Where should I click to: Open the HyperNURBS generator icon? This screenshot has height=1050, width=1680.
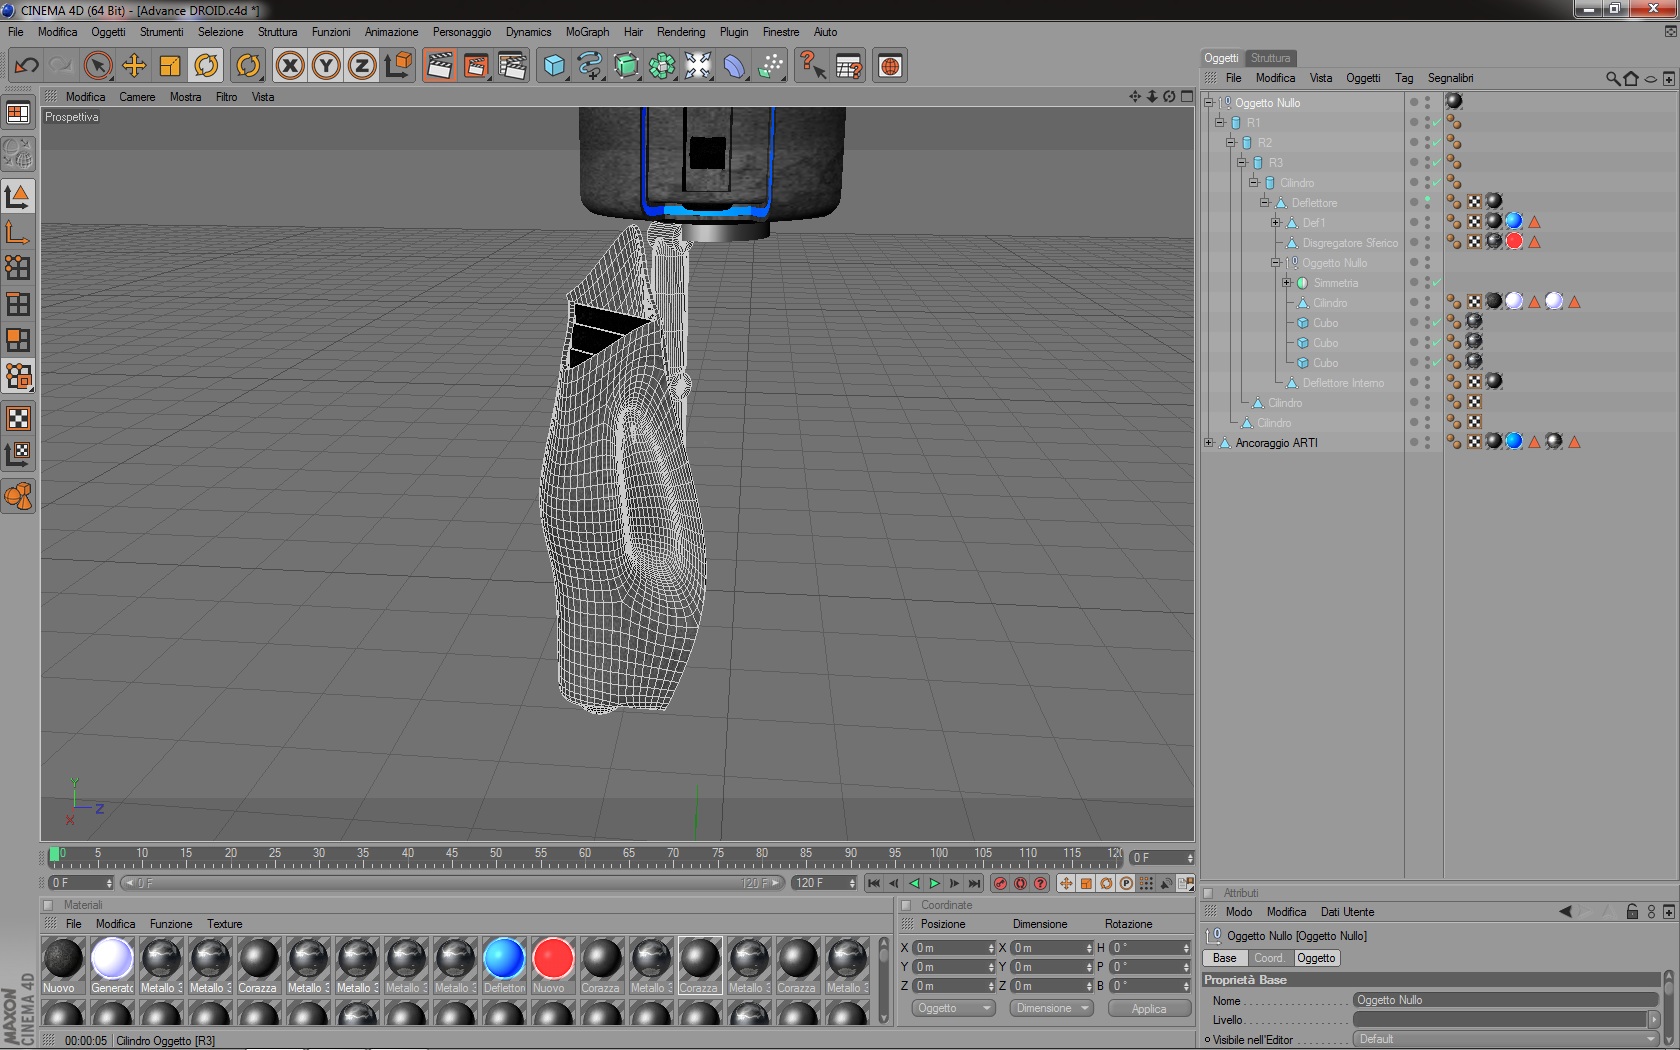coord(626,66)
